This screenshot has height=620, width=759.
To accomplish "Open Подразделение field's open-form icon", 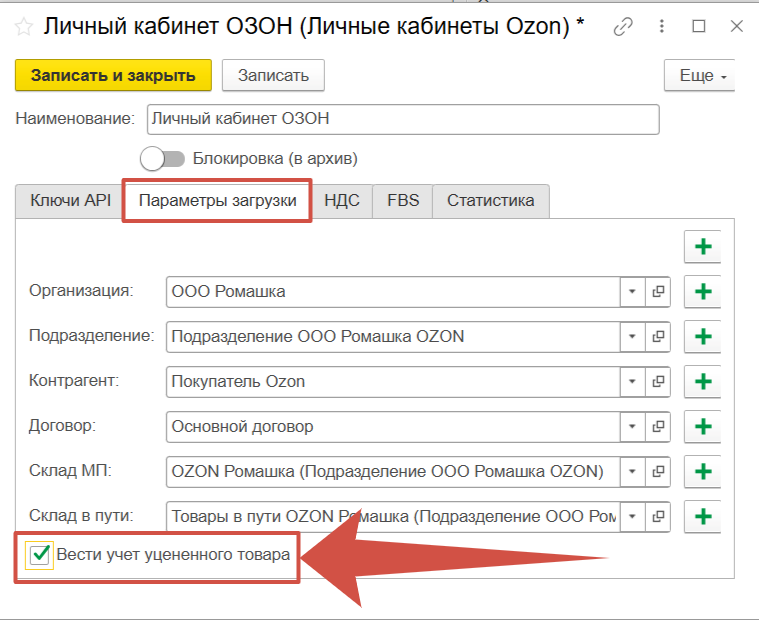I will (658, 337).
